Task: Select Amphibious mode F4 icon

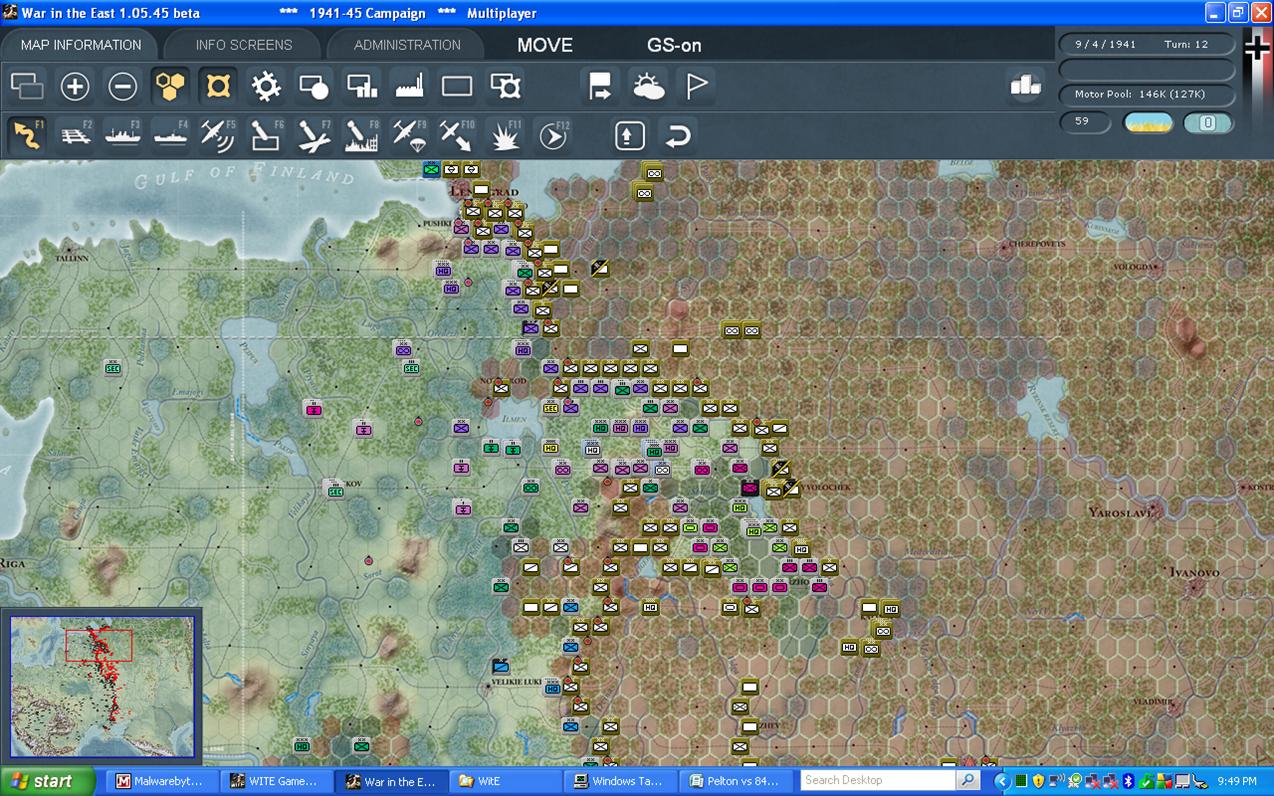Action: (x=171, y=135)
